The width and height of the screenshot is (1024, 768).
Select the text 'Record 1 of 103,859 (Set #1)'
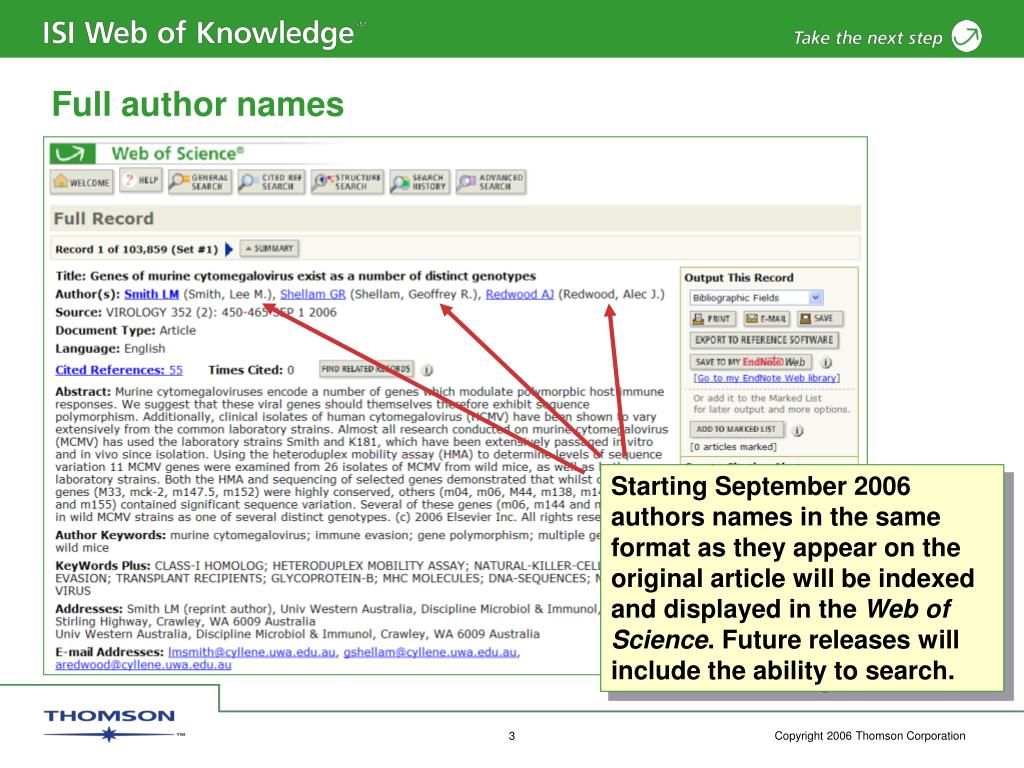[x=136, y=249]
